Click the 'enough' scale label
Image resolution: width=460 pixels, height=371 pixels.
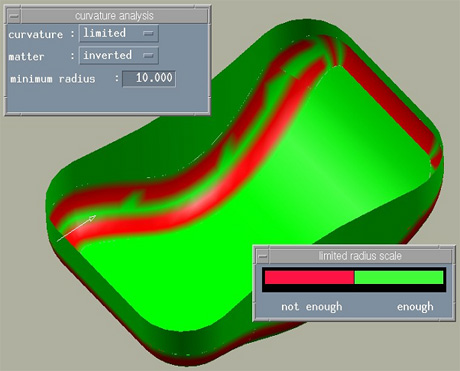pyautogui.click(x=415, y=307)
